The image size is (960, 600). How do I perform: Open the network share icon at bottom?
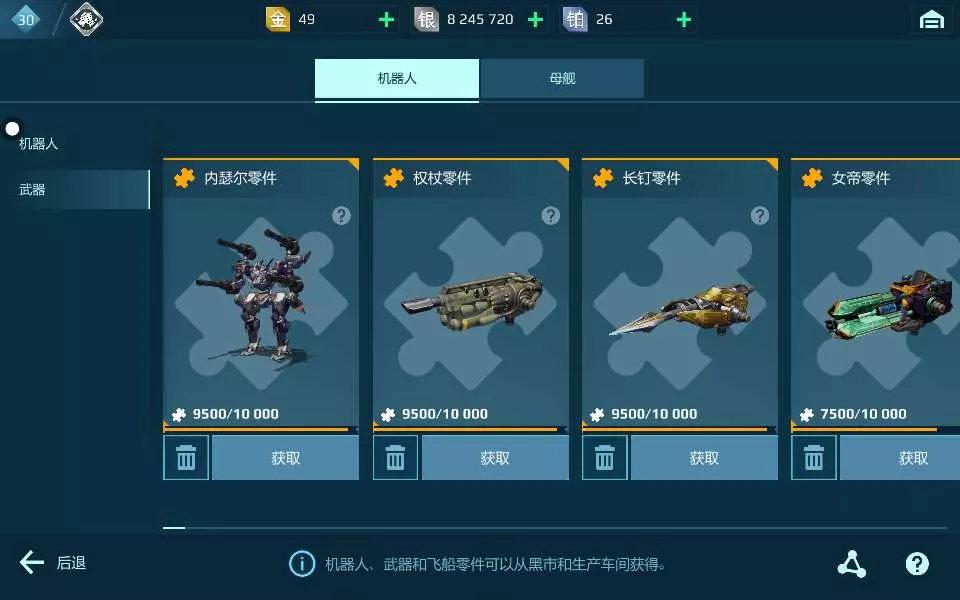point(852,563)
